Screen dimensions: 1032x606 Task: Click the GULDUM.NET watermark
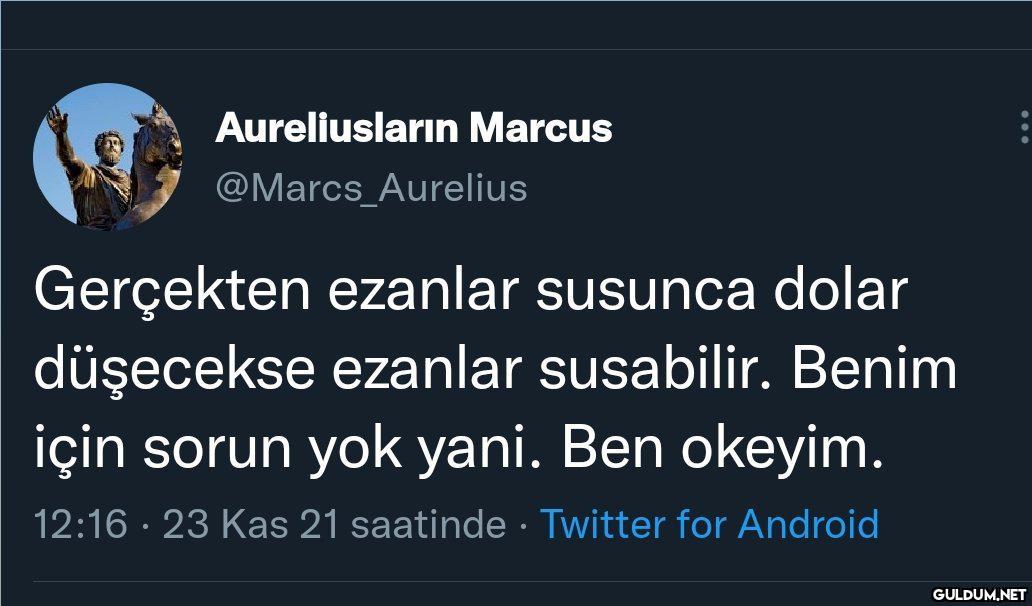click(x=979, y=594)
